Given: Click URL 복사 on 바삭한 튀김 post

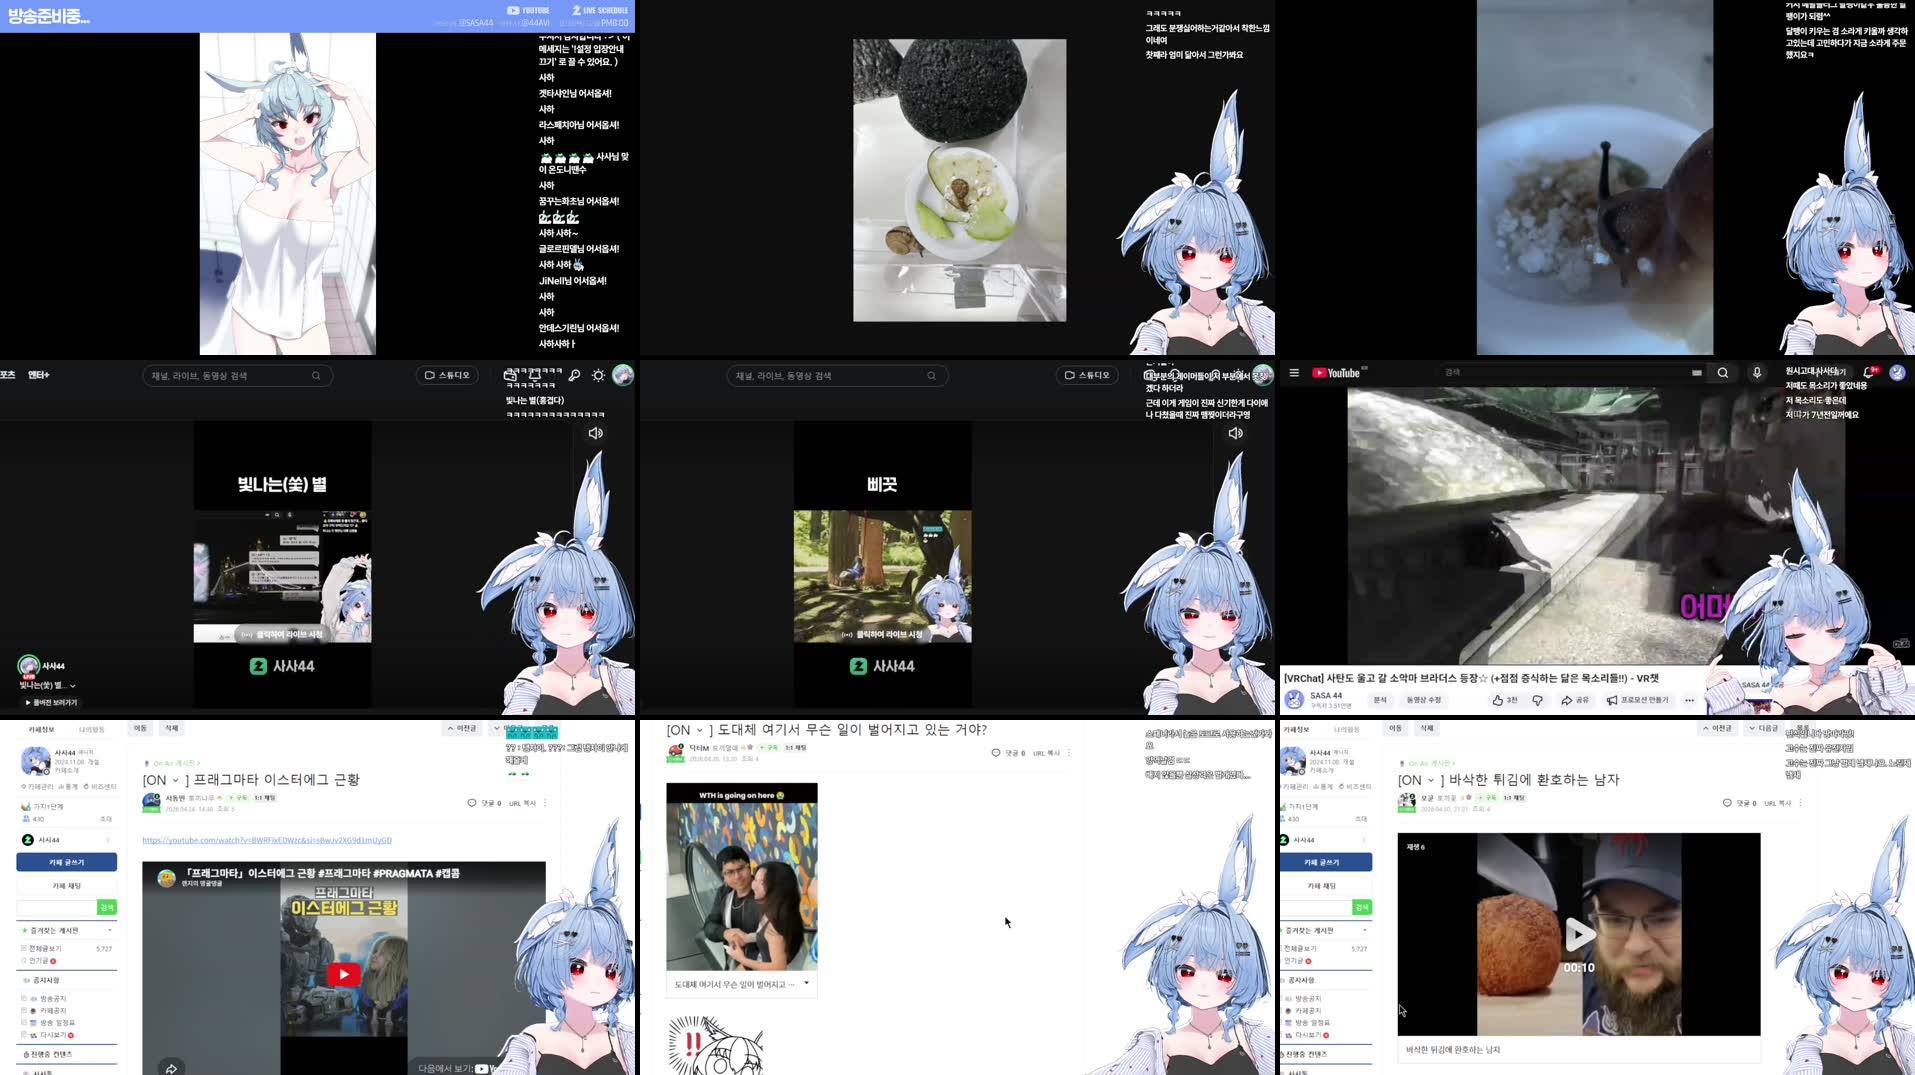Looking at the screenshot, I should tap(1777, 803).
